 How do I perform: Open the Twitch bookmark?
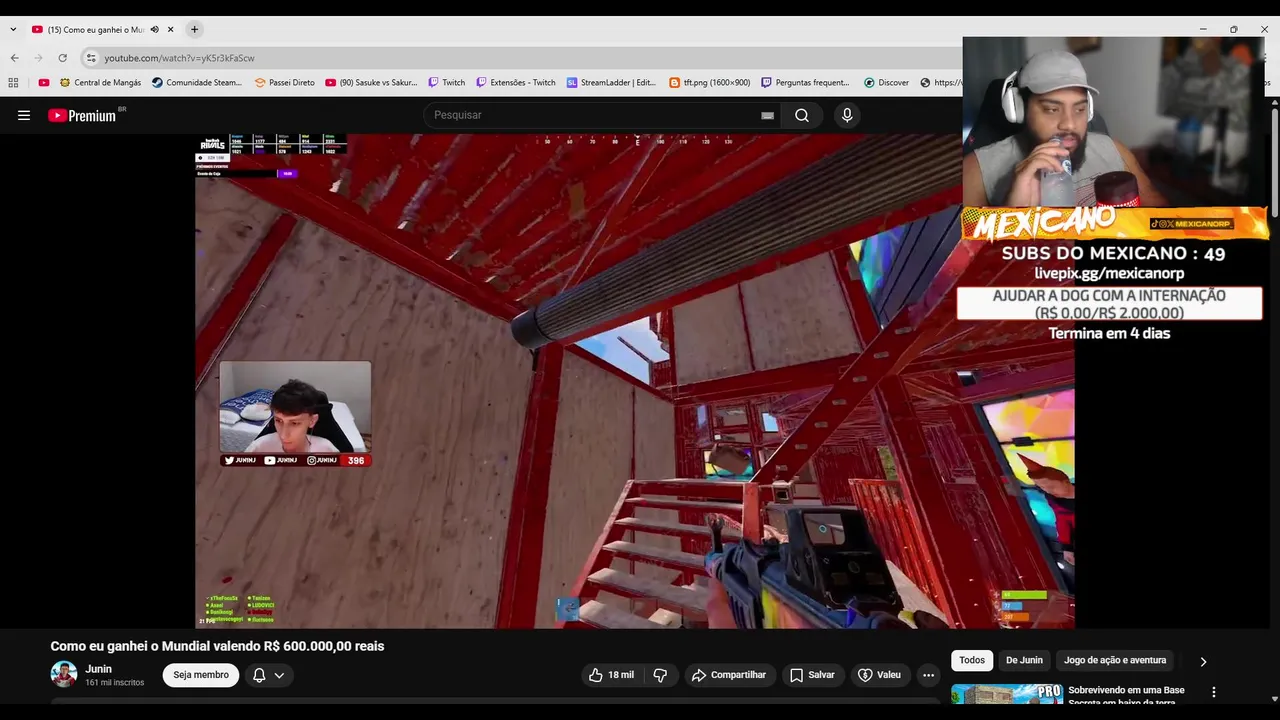tap(446, 83)
